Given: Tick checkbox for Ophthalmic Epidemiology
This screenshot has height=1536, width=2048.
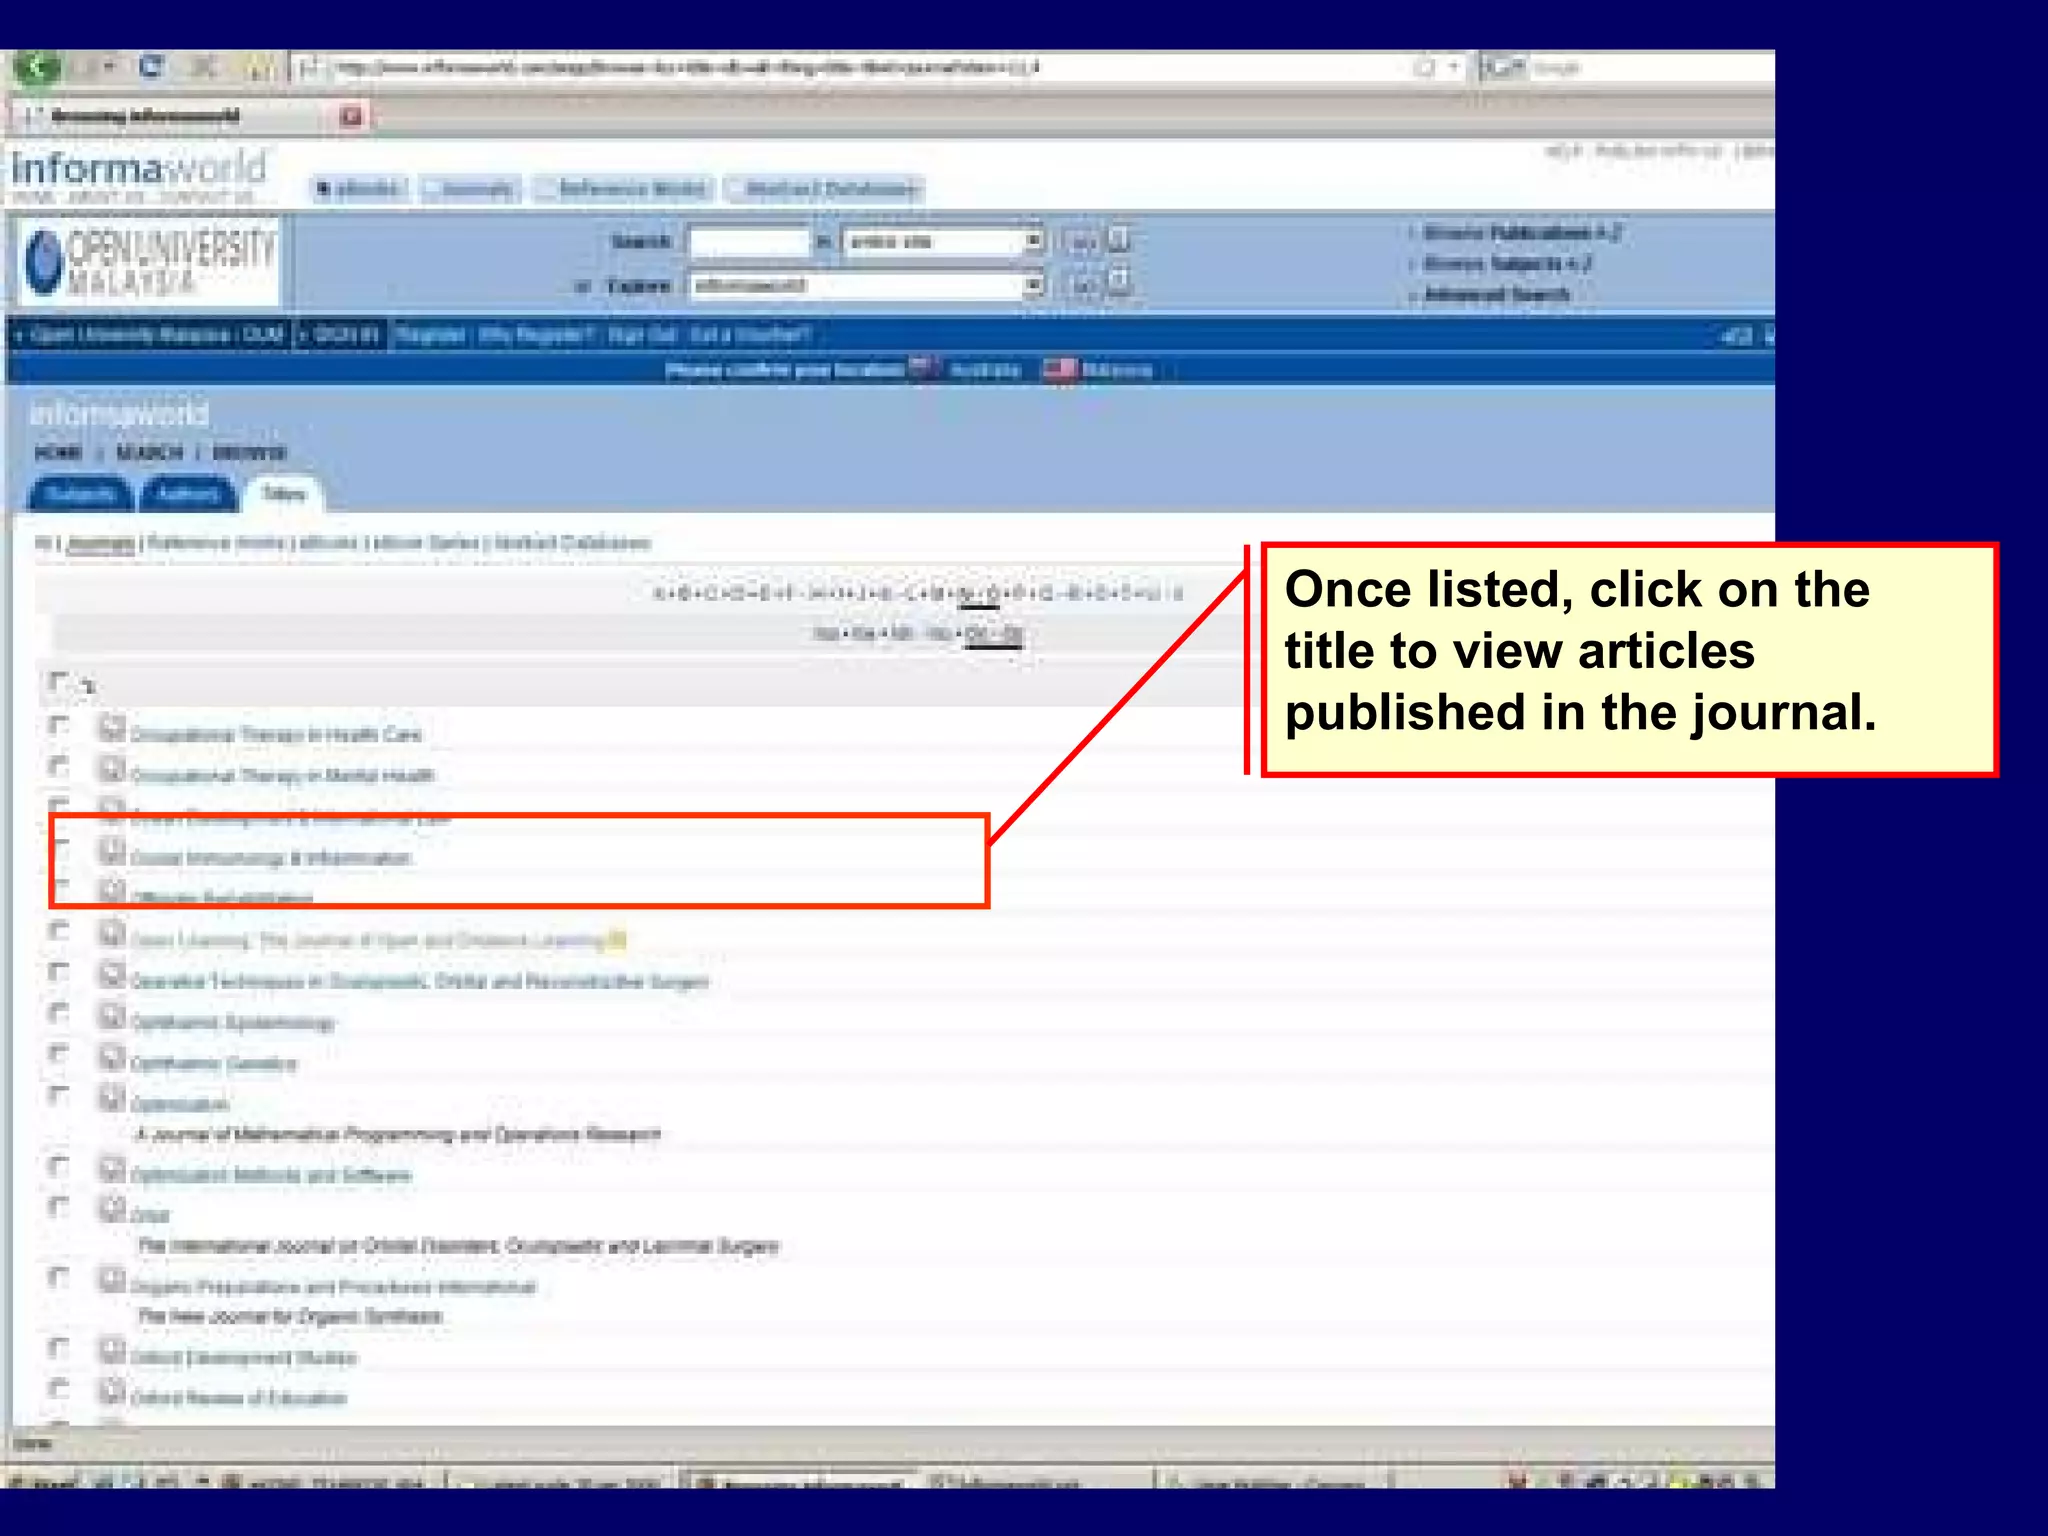Looking at the screenshot, I should click(x=59, y=1013).
